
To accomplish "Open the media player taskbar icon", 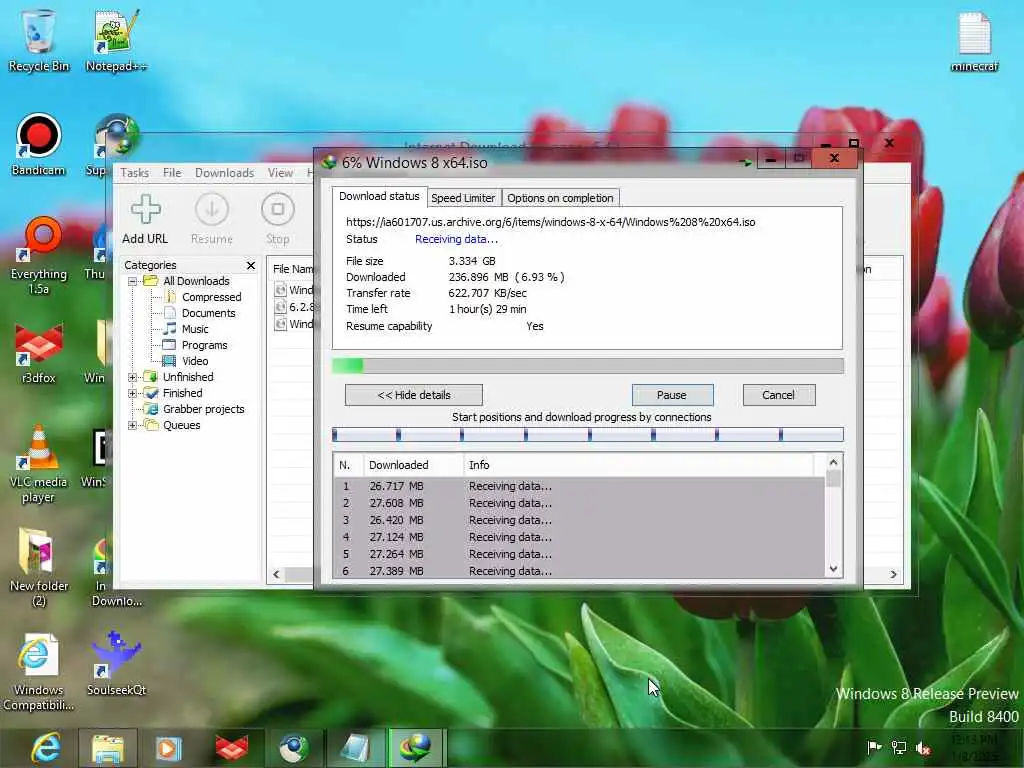I will tap(168, 748).
